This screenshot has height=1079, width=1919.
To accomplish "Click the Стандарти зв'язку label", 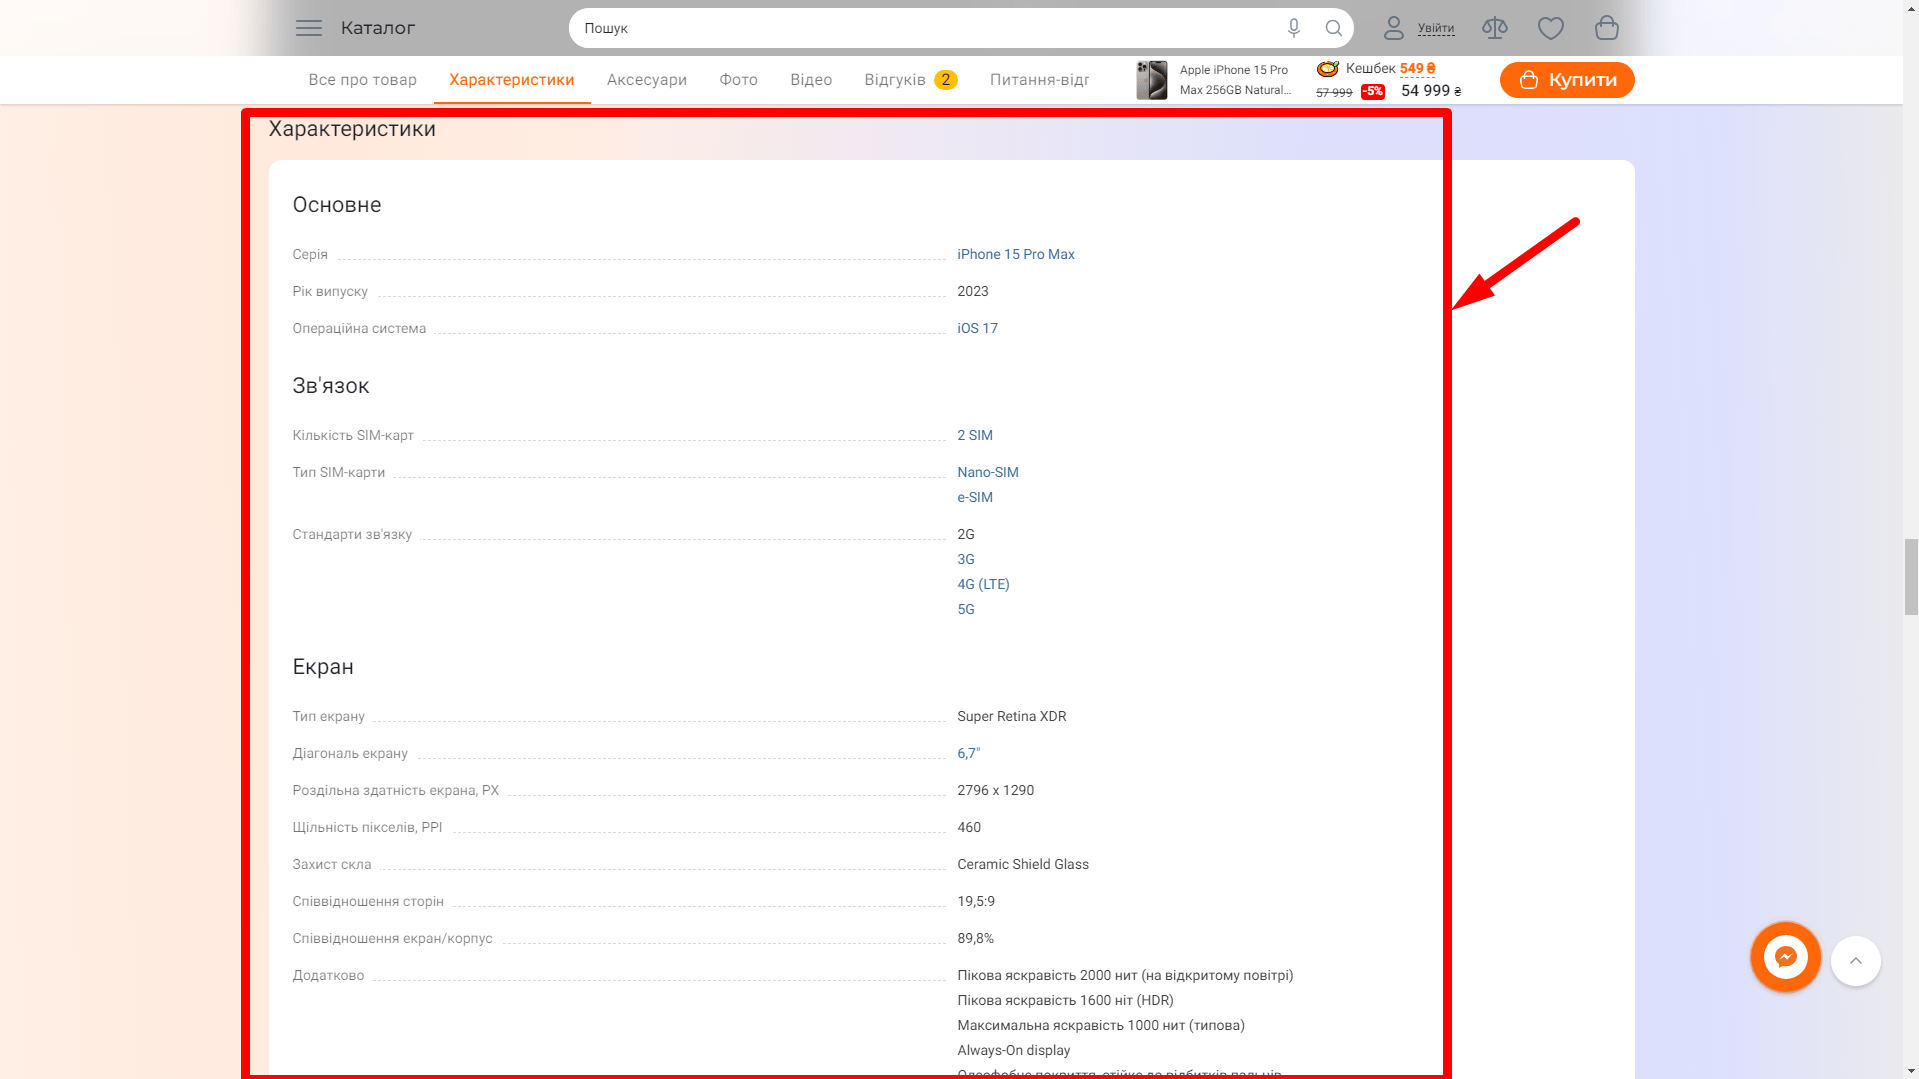I will click(x=351, y=534).
